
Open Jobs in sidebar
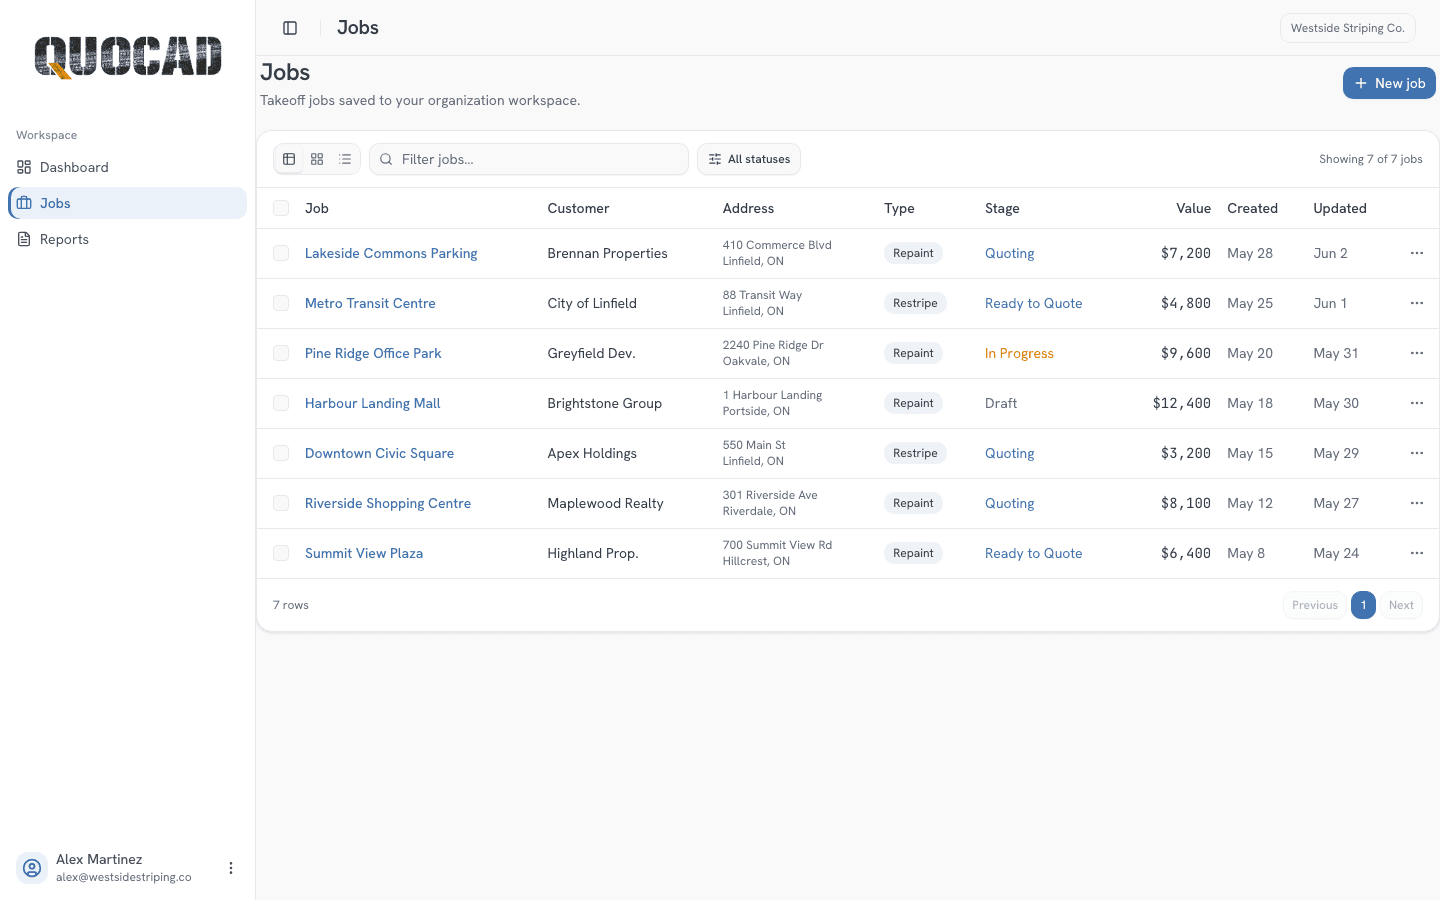point(127,203)
